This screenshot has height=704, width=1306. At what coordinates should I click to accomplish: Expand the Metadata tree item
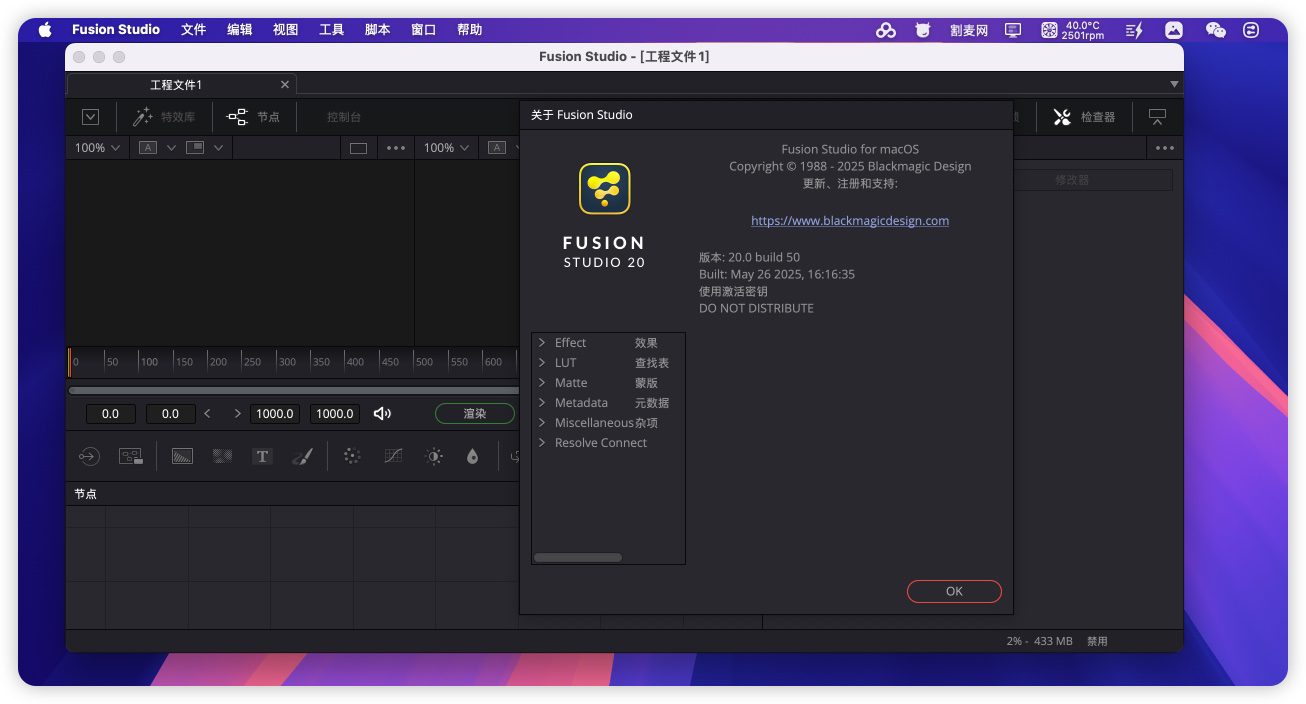click(x=542, y=403)
